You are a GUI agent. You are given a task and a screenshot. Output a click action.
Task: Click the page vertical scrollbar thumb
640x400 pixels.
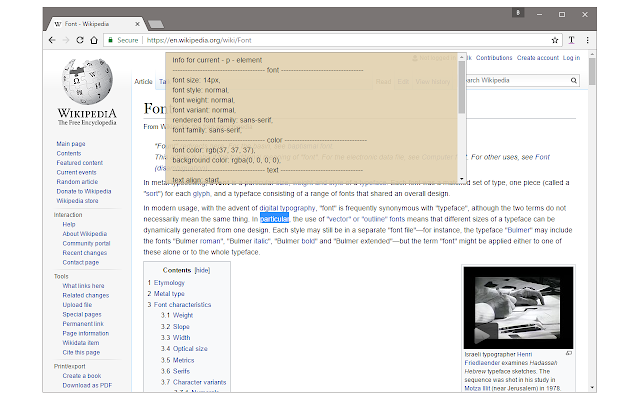pos(592,71)
